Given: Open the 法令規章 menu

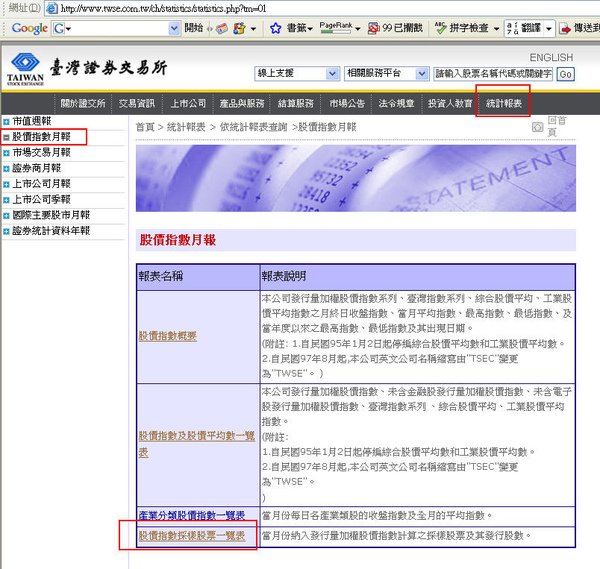Looking at the screenshot, I should point(396,103).
